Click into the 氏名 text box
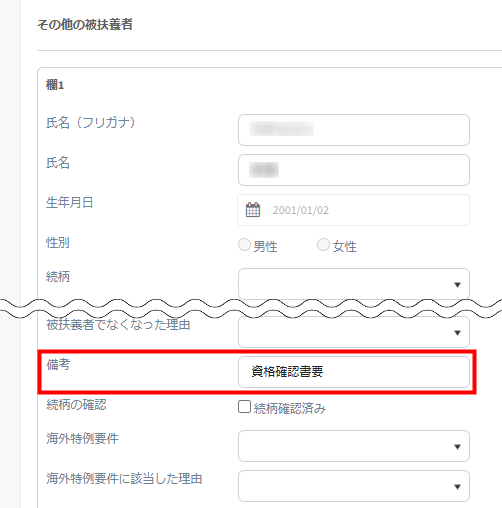Screen dimensions: 502x508 point(354,170)
